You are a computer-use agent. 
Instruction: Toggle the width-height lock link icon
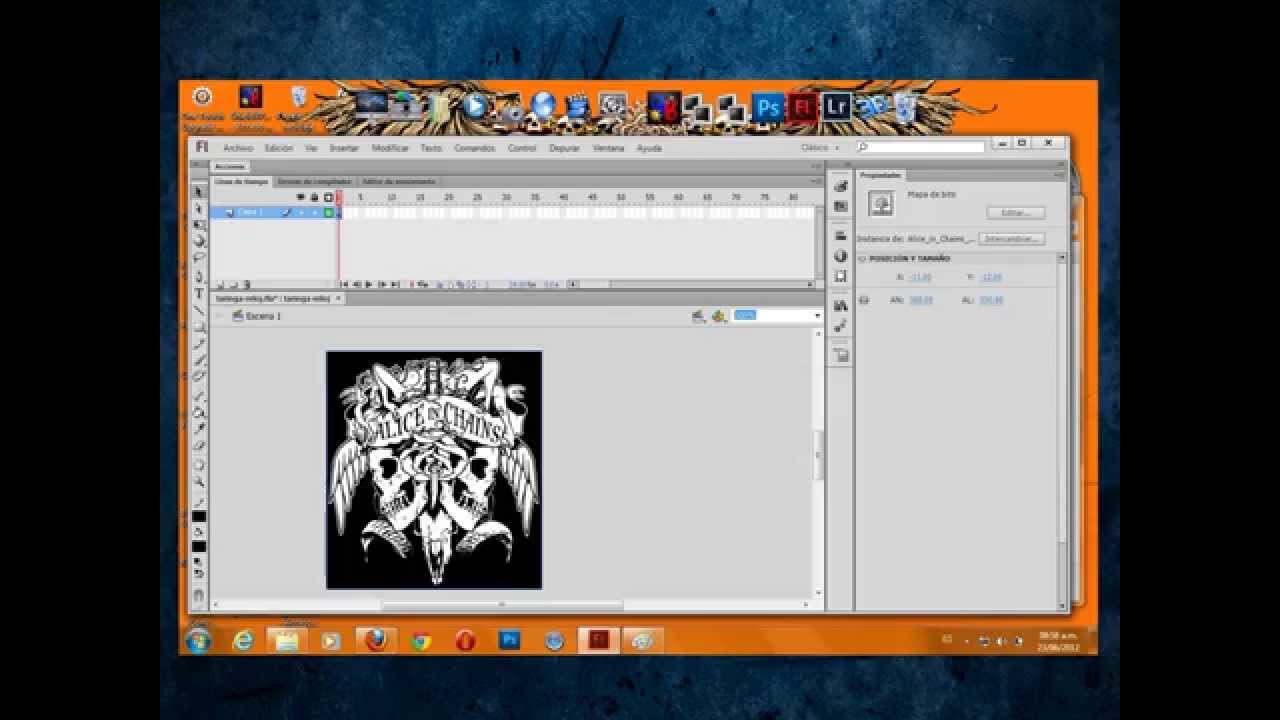click(x=864, y=300)
